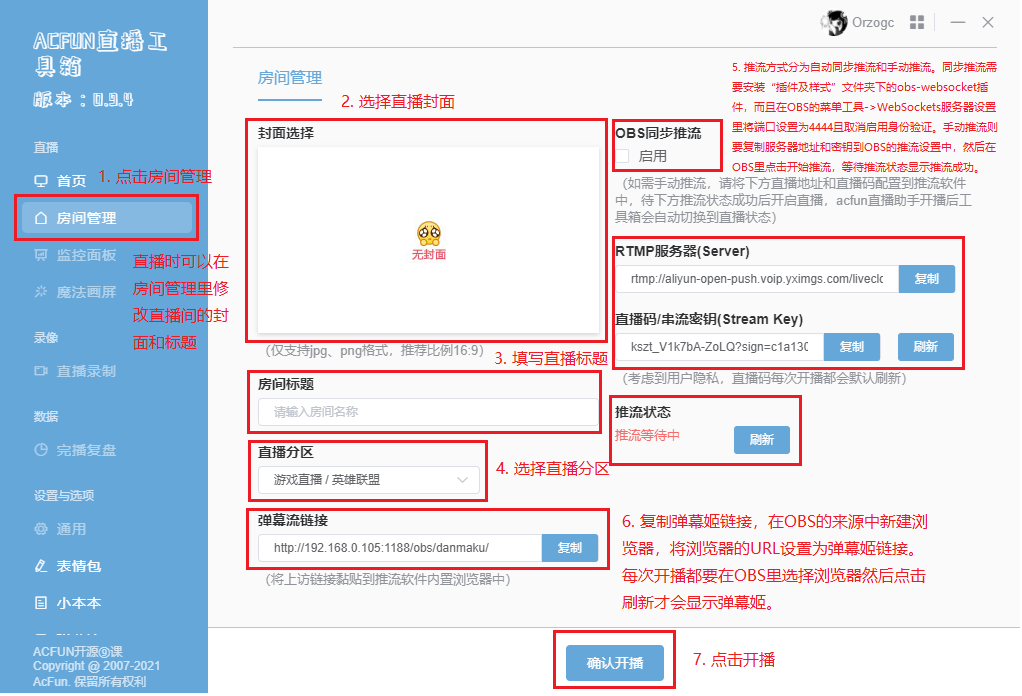Click the 无封面 emoji placeholder

click(429, 233)
